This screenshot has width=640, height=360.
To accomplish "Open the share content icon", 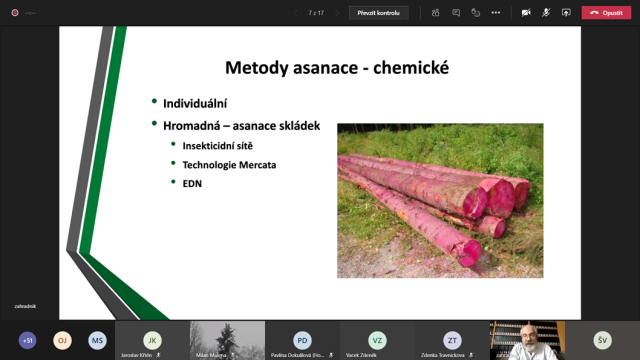I will (566, 13).
